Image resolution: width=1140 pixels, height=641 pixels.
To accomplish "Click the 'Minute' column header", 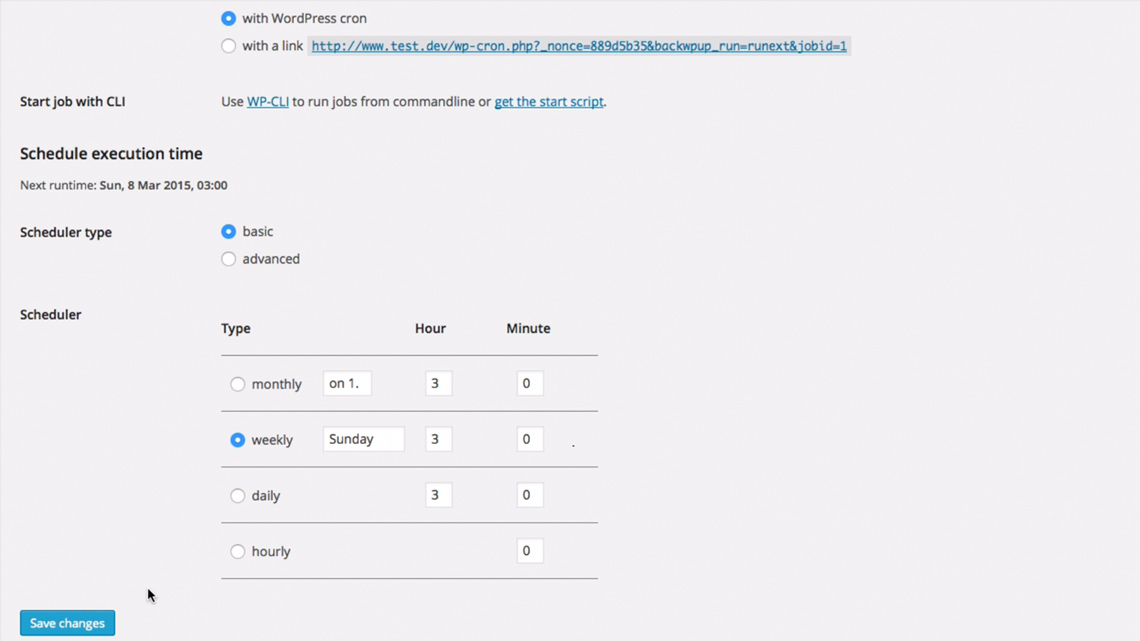I will coord(529,328).
